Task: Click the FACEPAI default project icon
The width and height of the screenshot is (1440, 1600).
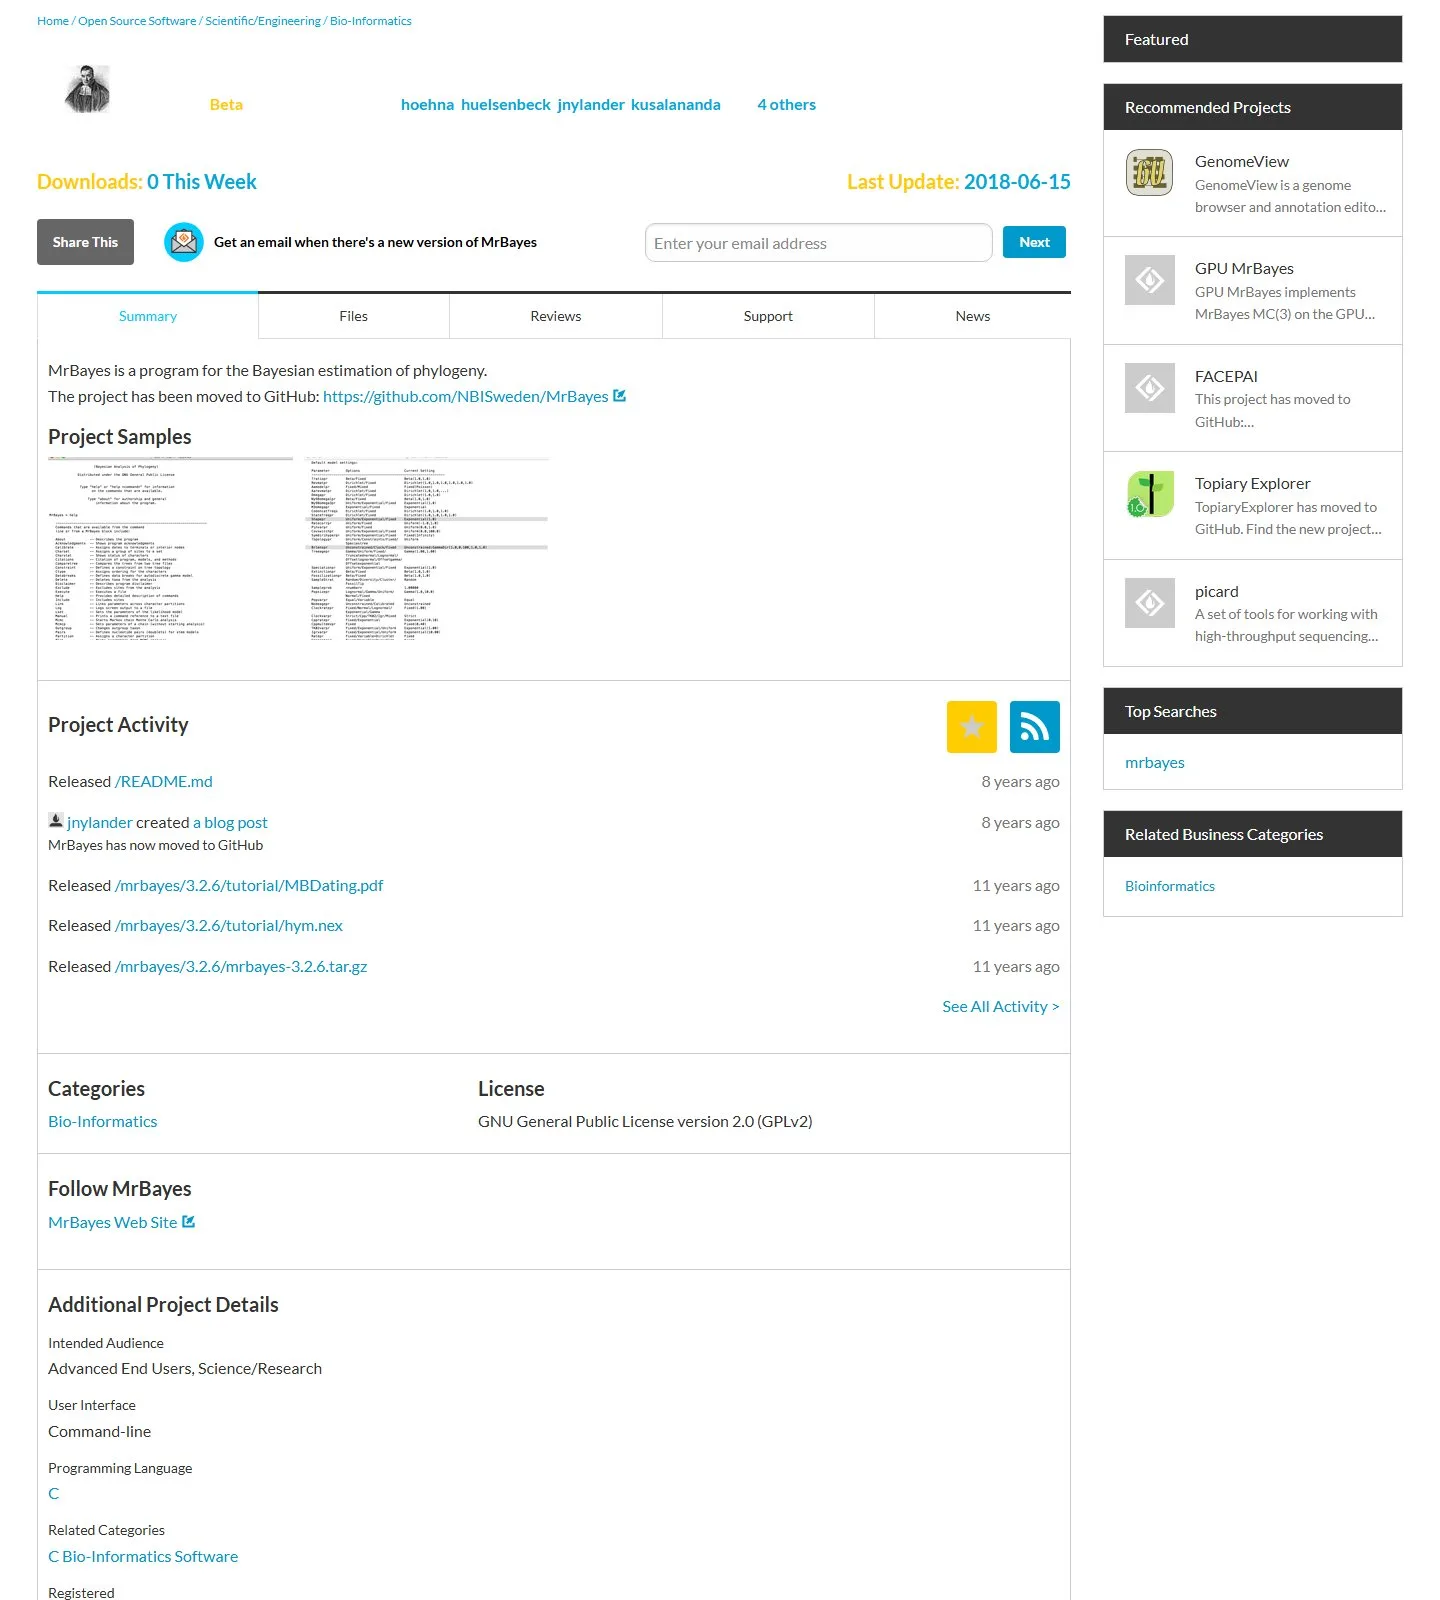Action: coord(1150,388)
